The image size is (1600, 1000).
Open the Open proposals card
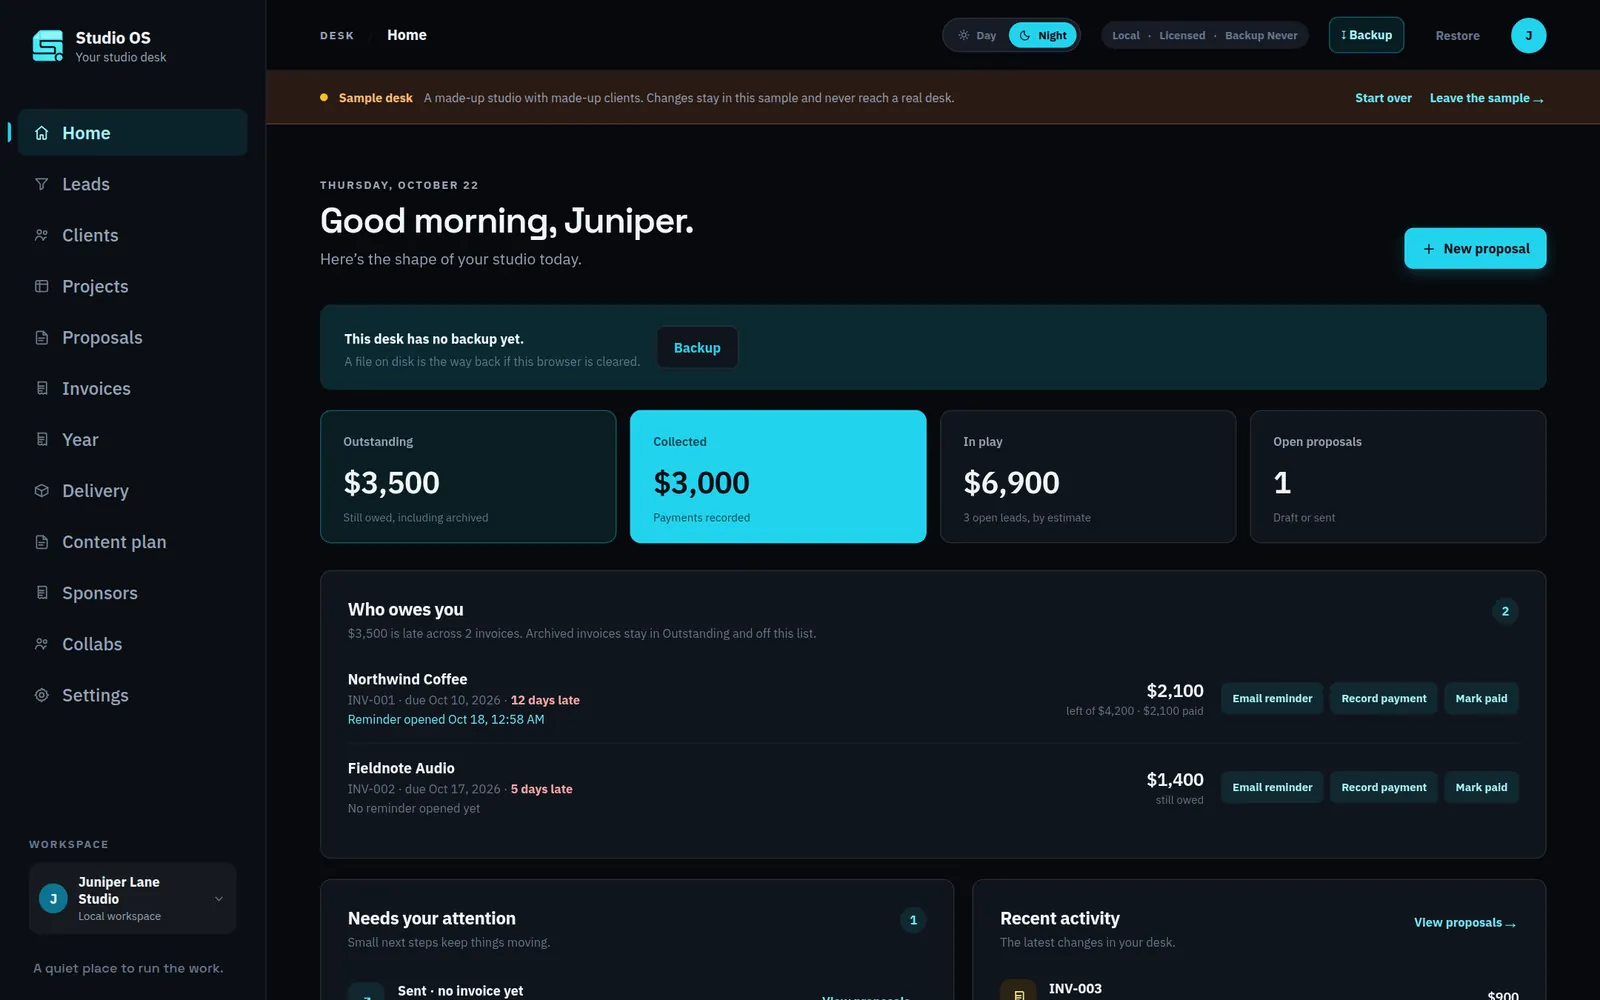(1398, 476)
